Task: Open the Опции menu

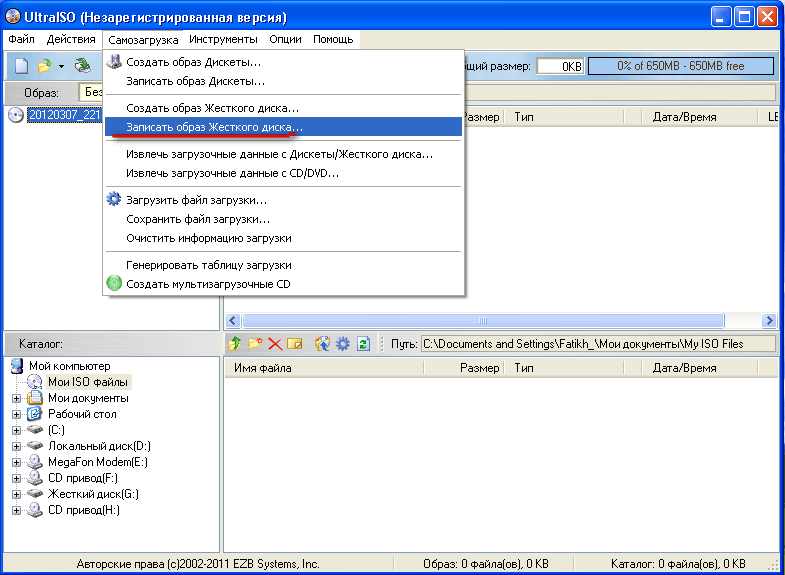Action: point(285,39)
